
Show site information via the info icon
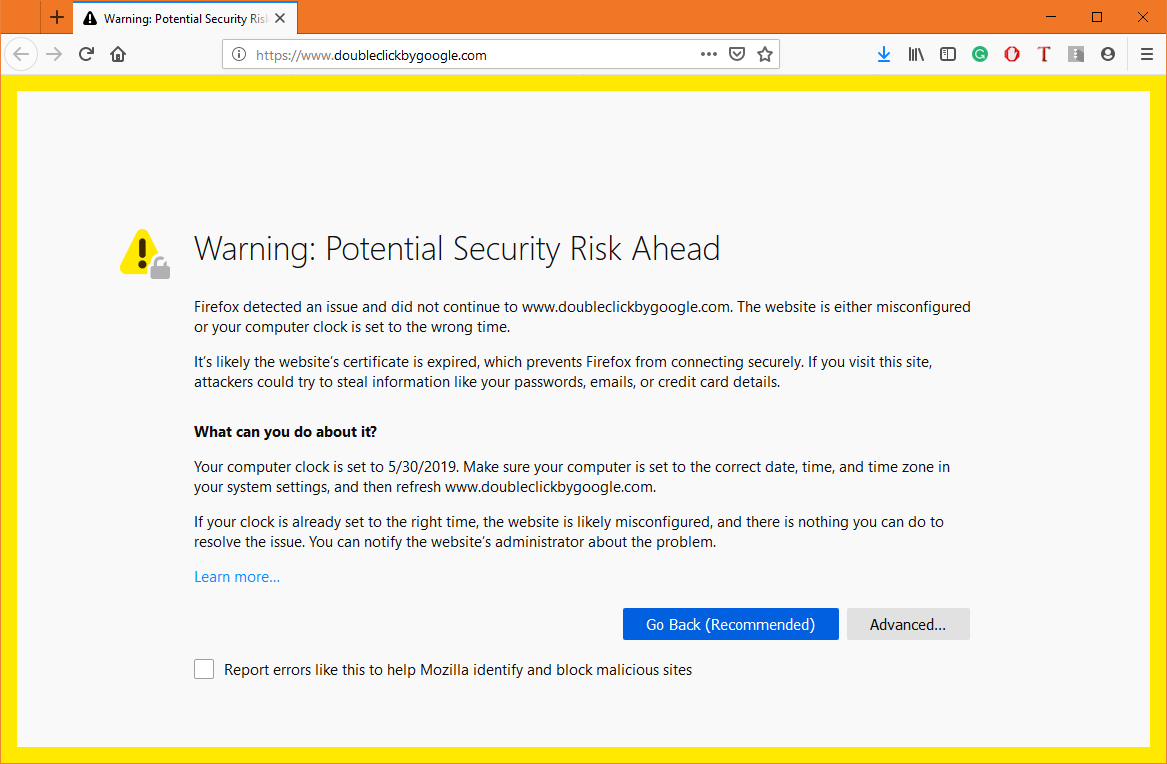pos(239,54)
